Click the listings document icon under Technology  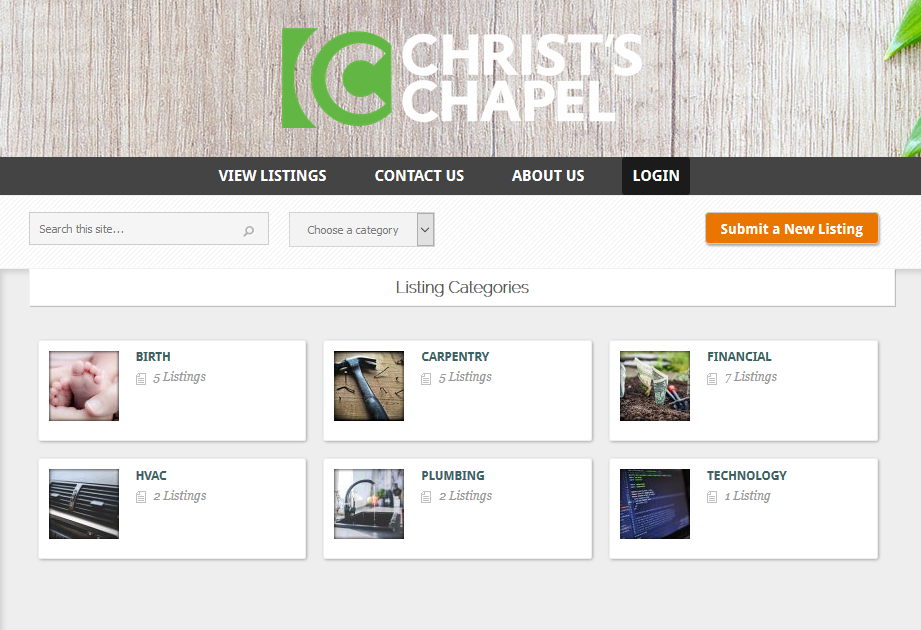(x=712, y=497)
